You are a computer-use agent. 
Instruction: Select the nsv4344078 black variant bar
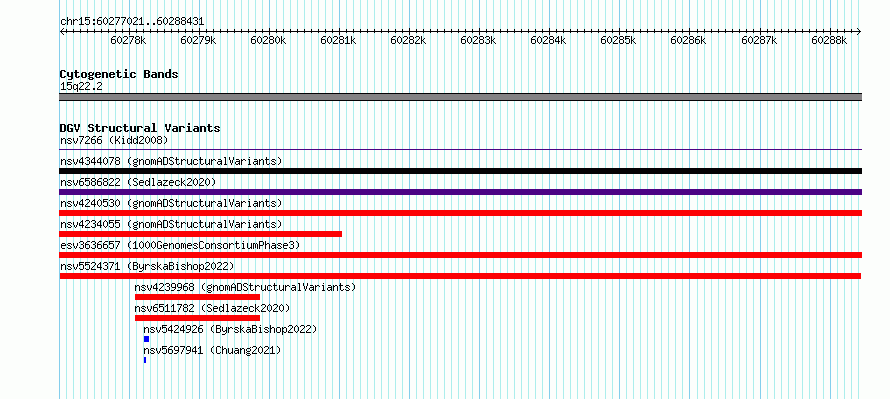click(x=460, y=171)
